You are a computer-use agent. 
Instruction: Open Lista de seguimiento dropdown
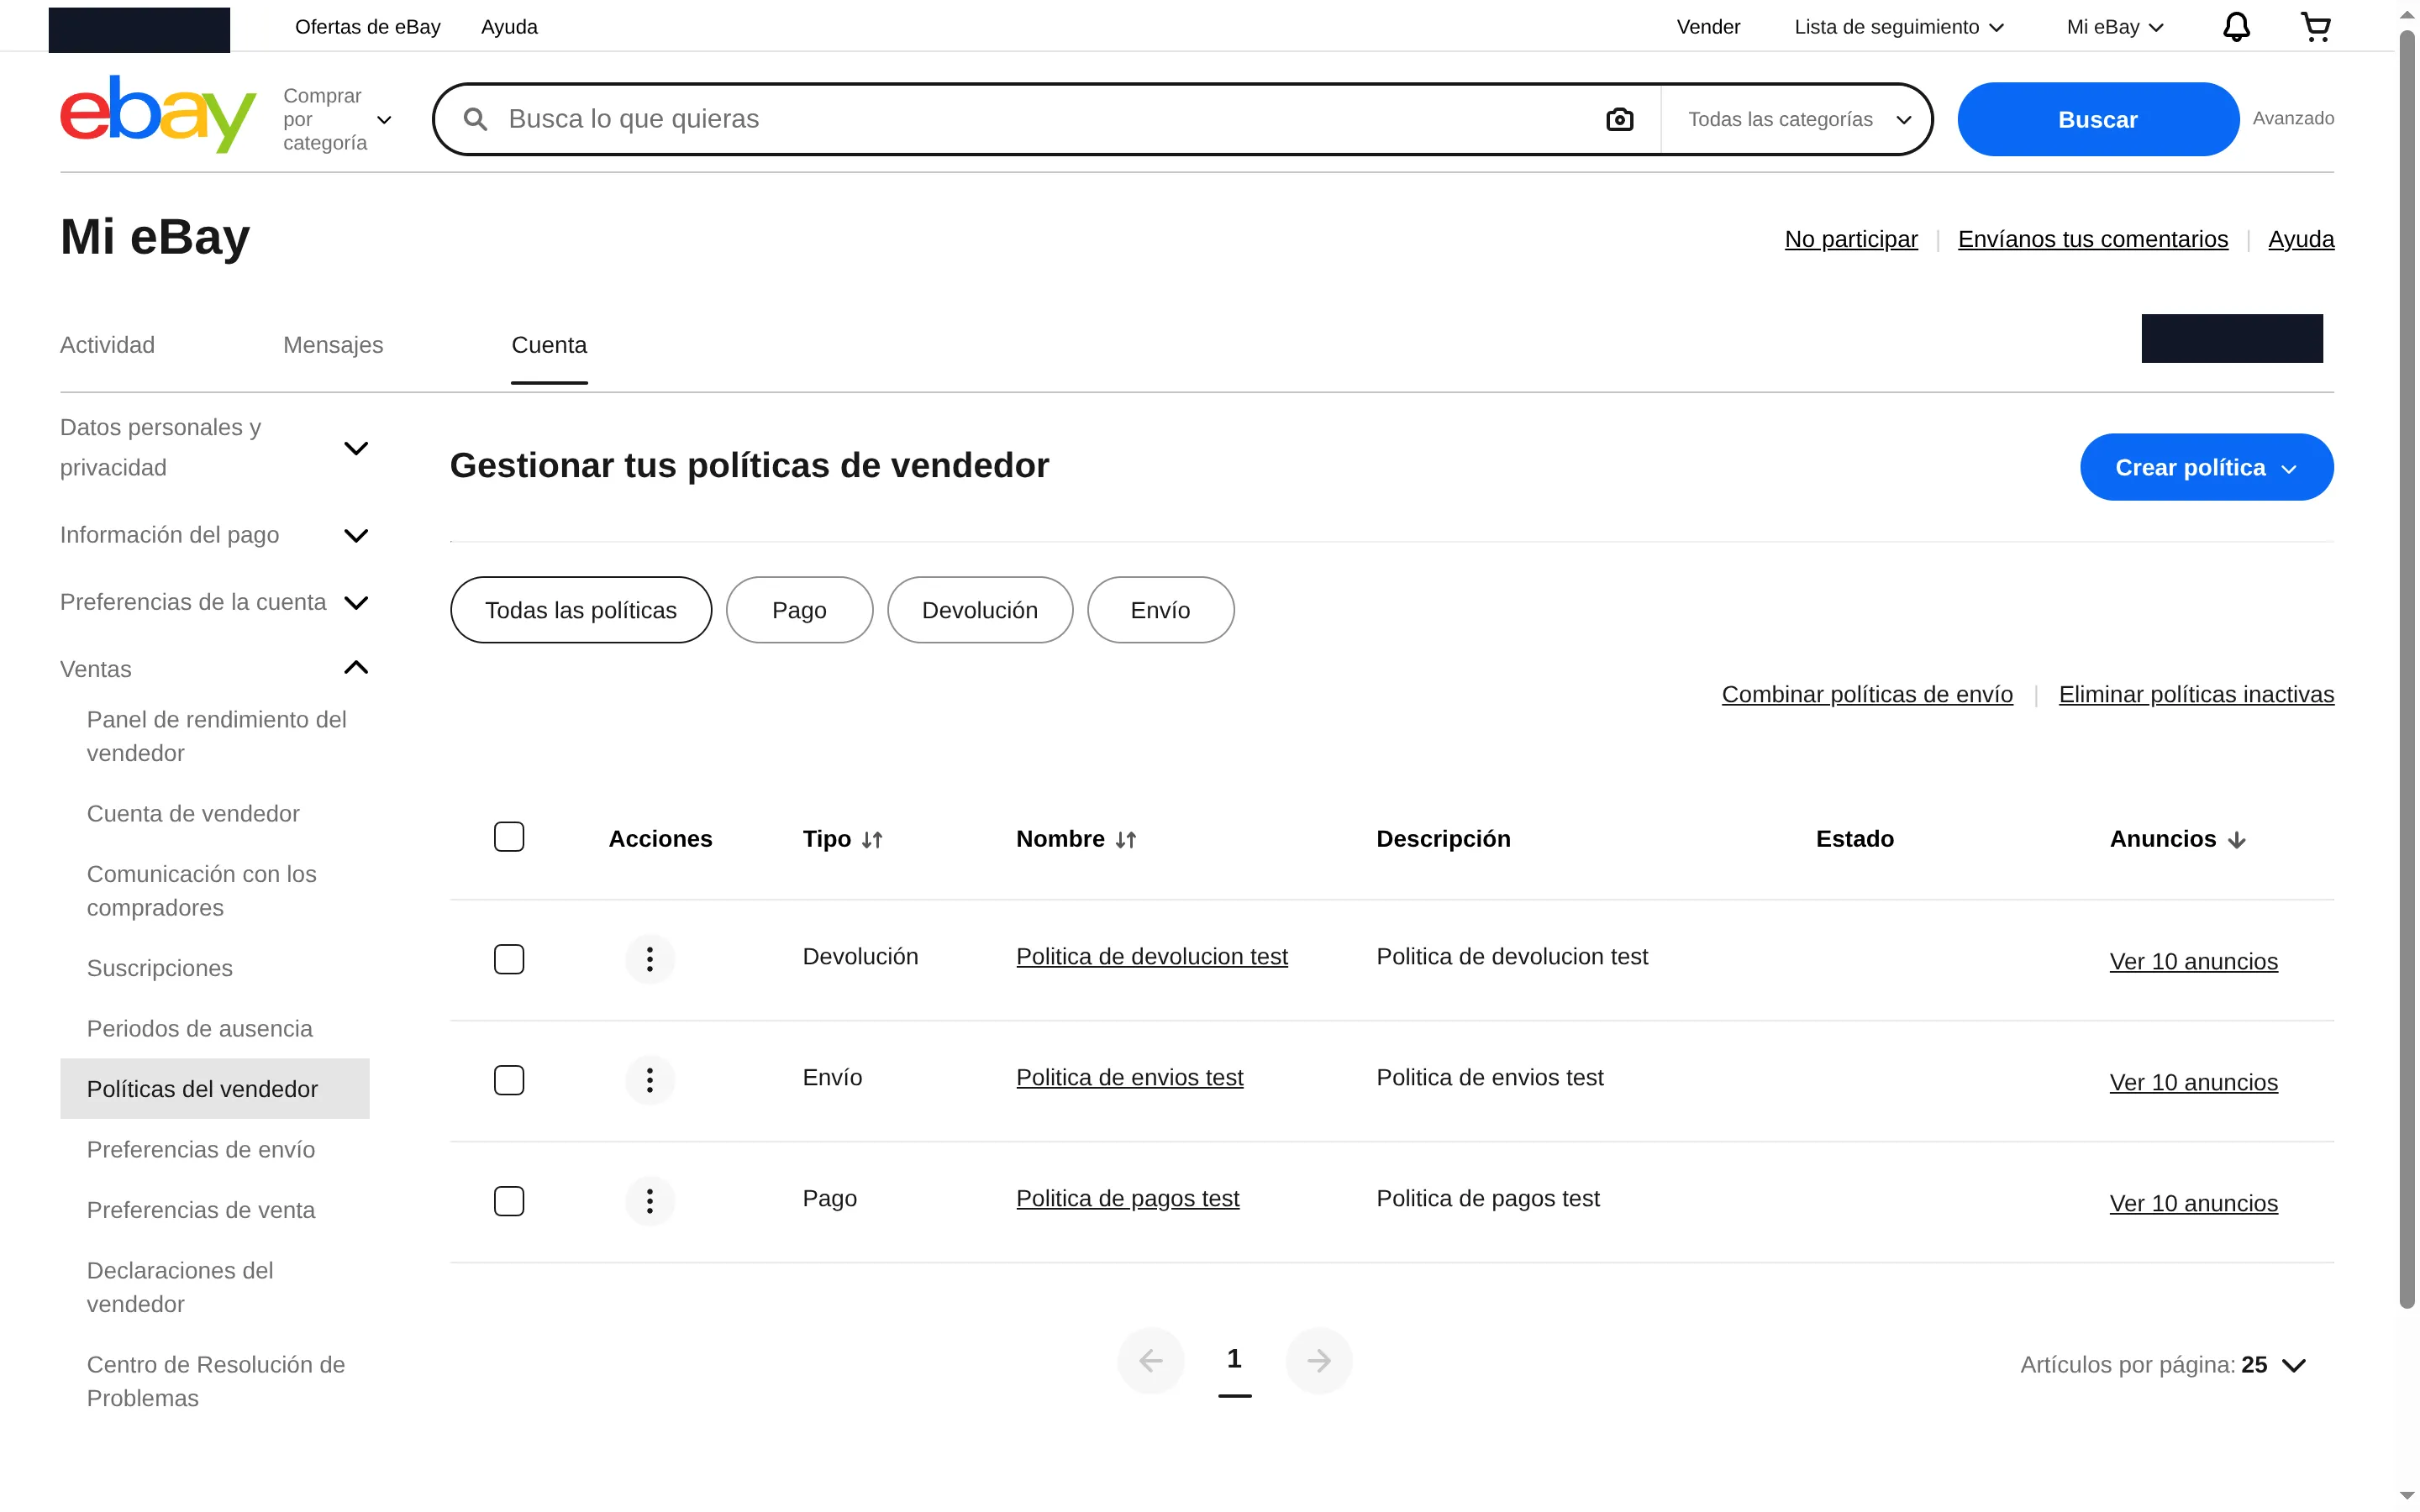[x=1898, y=27]
